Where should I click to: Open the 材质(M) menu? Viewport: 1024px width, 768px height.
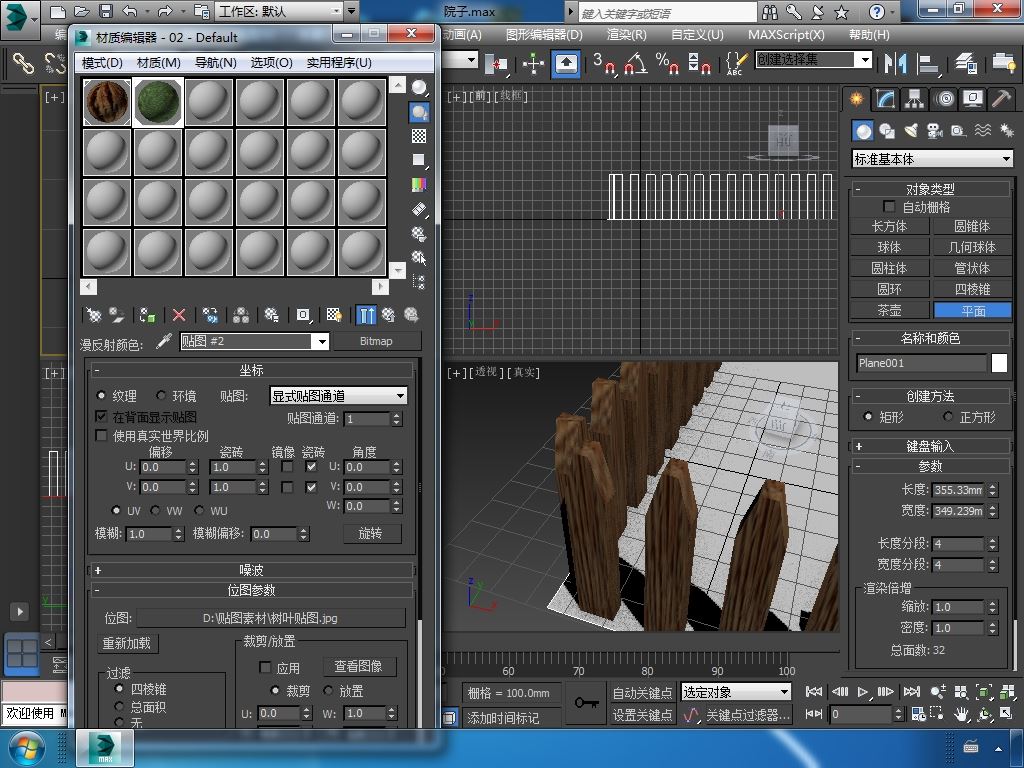[x=159, y=63]
